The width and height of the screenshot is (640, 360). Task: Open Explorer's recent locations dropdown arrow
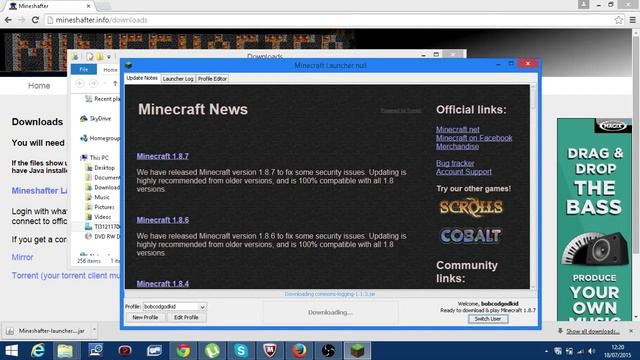[105, 83]
